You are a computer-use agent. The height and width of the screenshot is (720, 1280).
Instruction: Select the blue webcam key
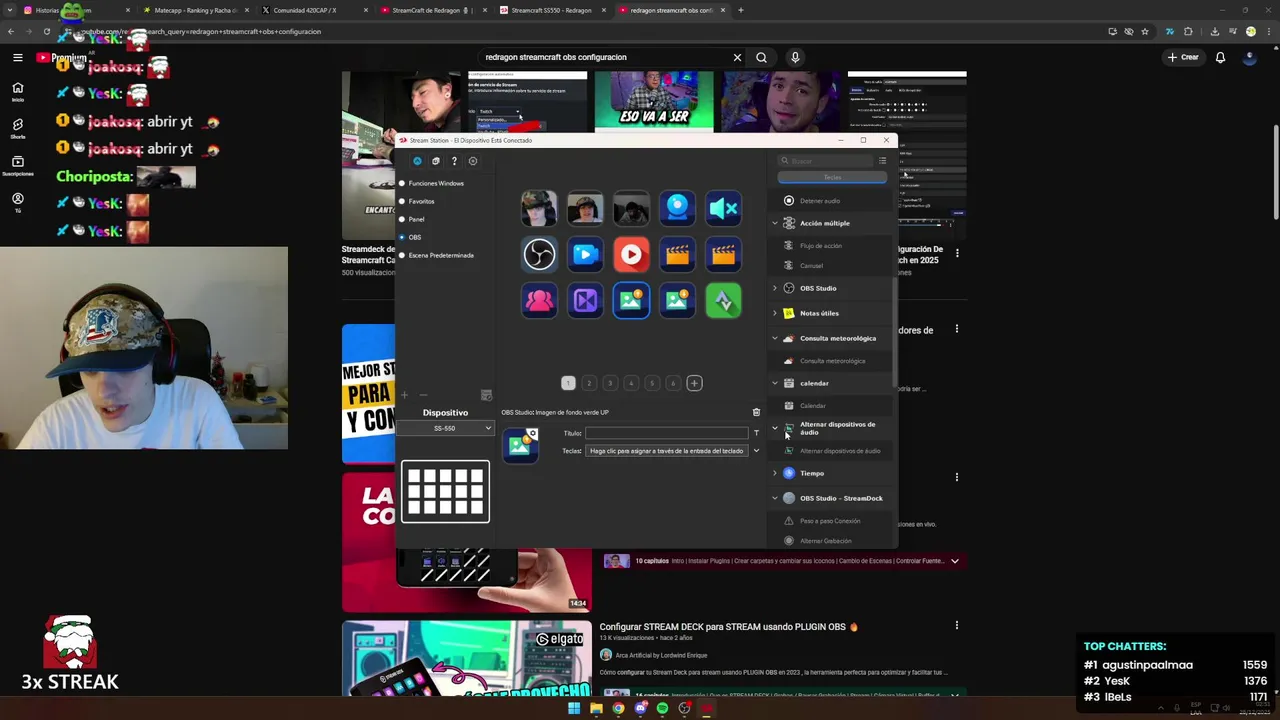[x=677, y=208]
